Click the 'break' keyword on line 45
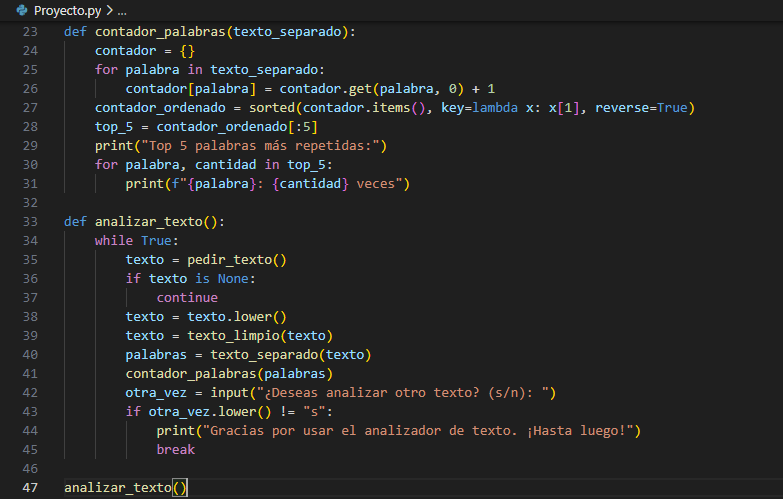The image size is (783, 499). click(176, 449)
